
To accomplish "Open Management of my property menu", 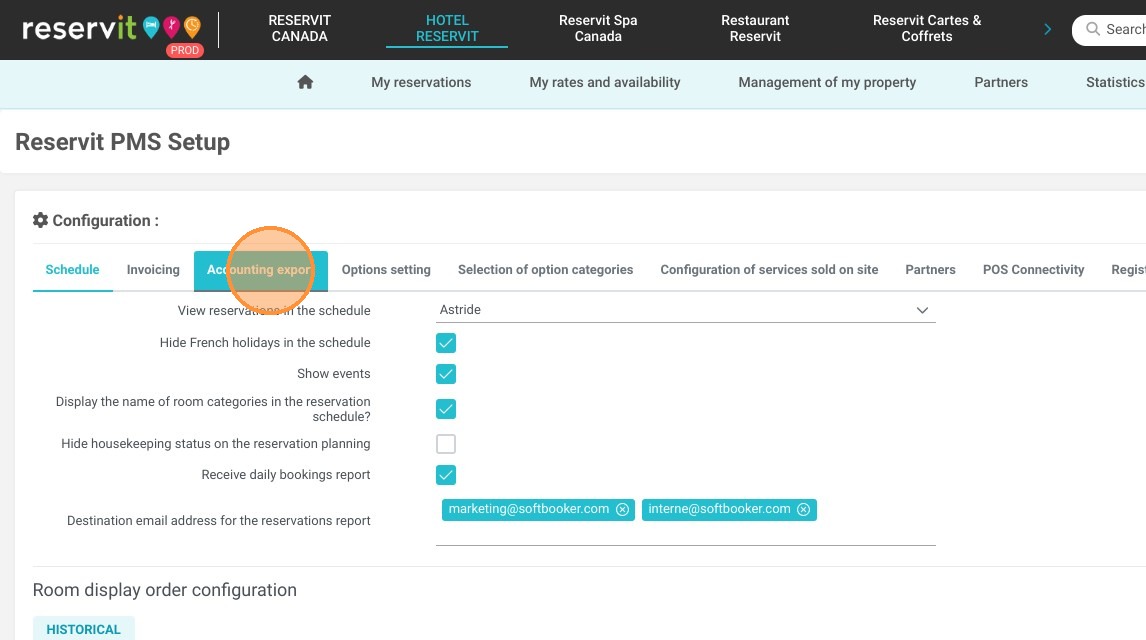I will tap(827, 83).
